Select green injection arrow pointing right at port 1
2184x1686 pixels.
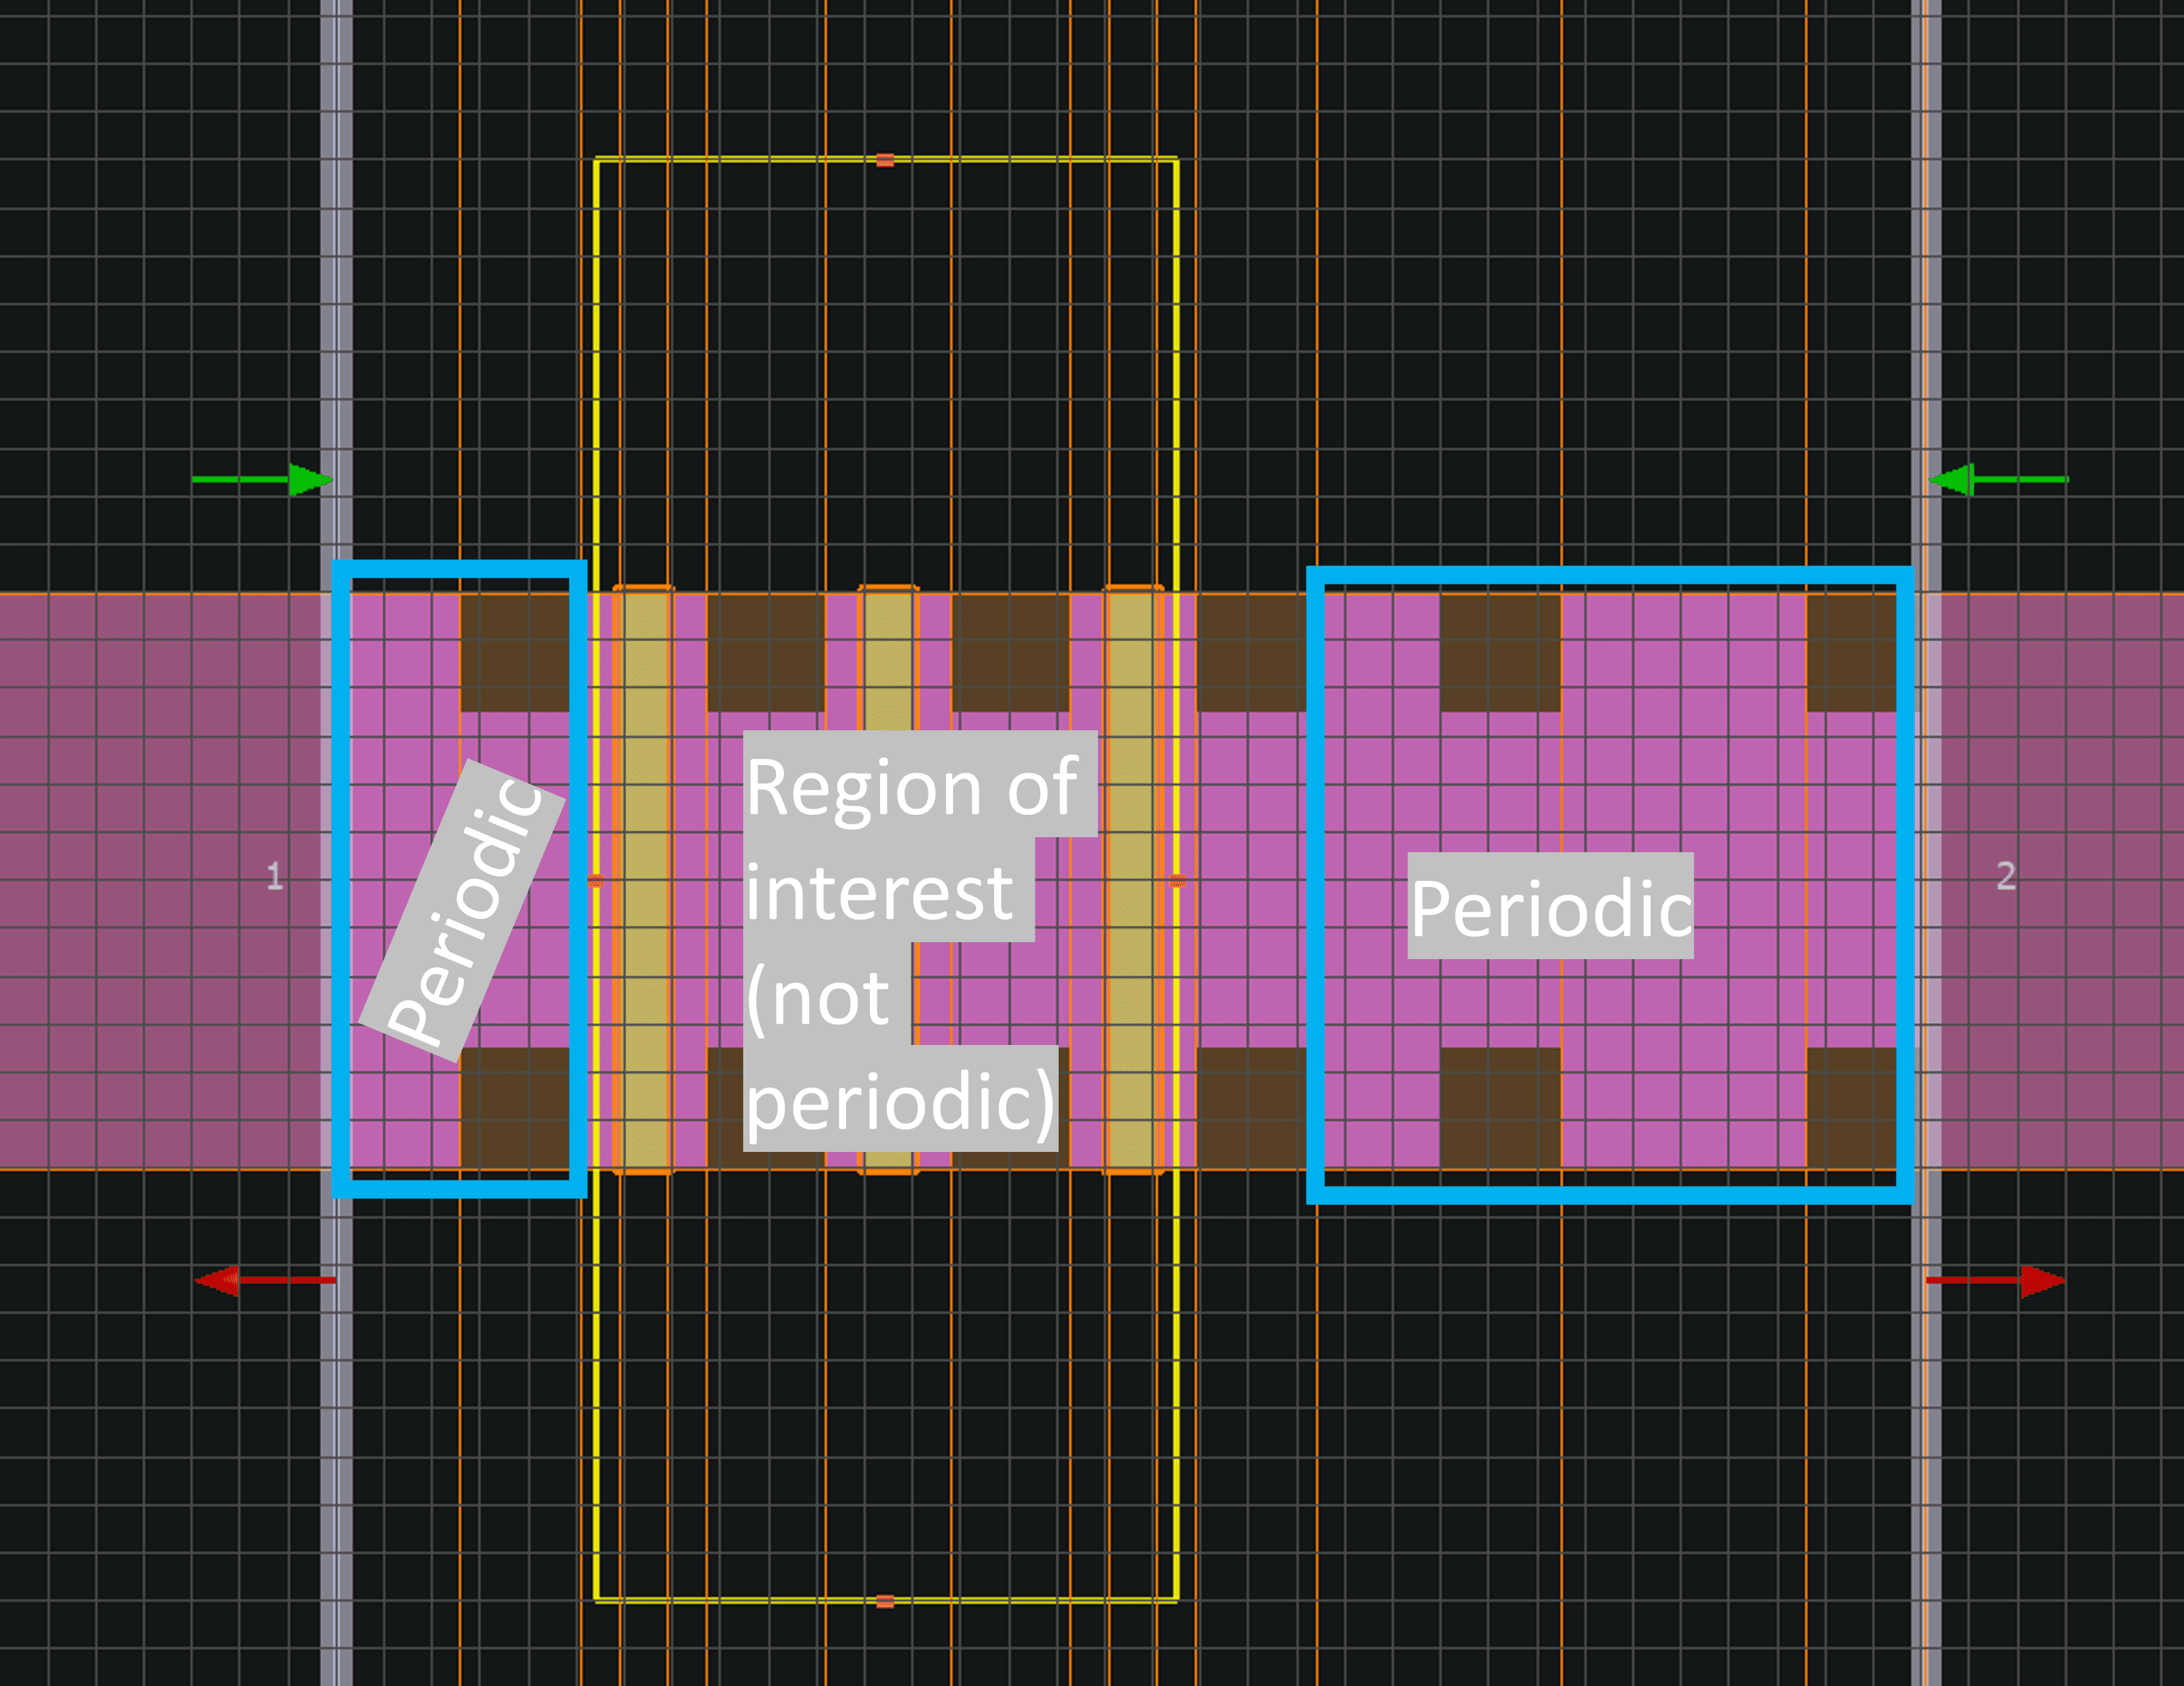tap(263, 479)
